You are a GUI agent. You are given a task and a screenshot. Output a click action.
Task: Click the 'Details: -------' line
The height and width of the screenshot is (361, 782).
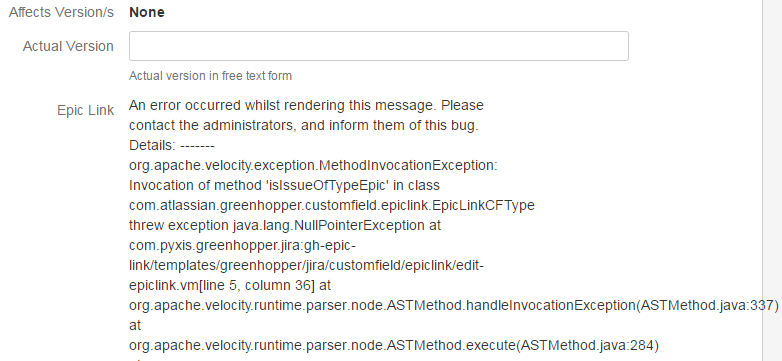(x=172, y=146)
